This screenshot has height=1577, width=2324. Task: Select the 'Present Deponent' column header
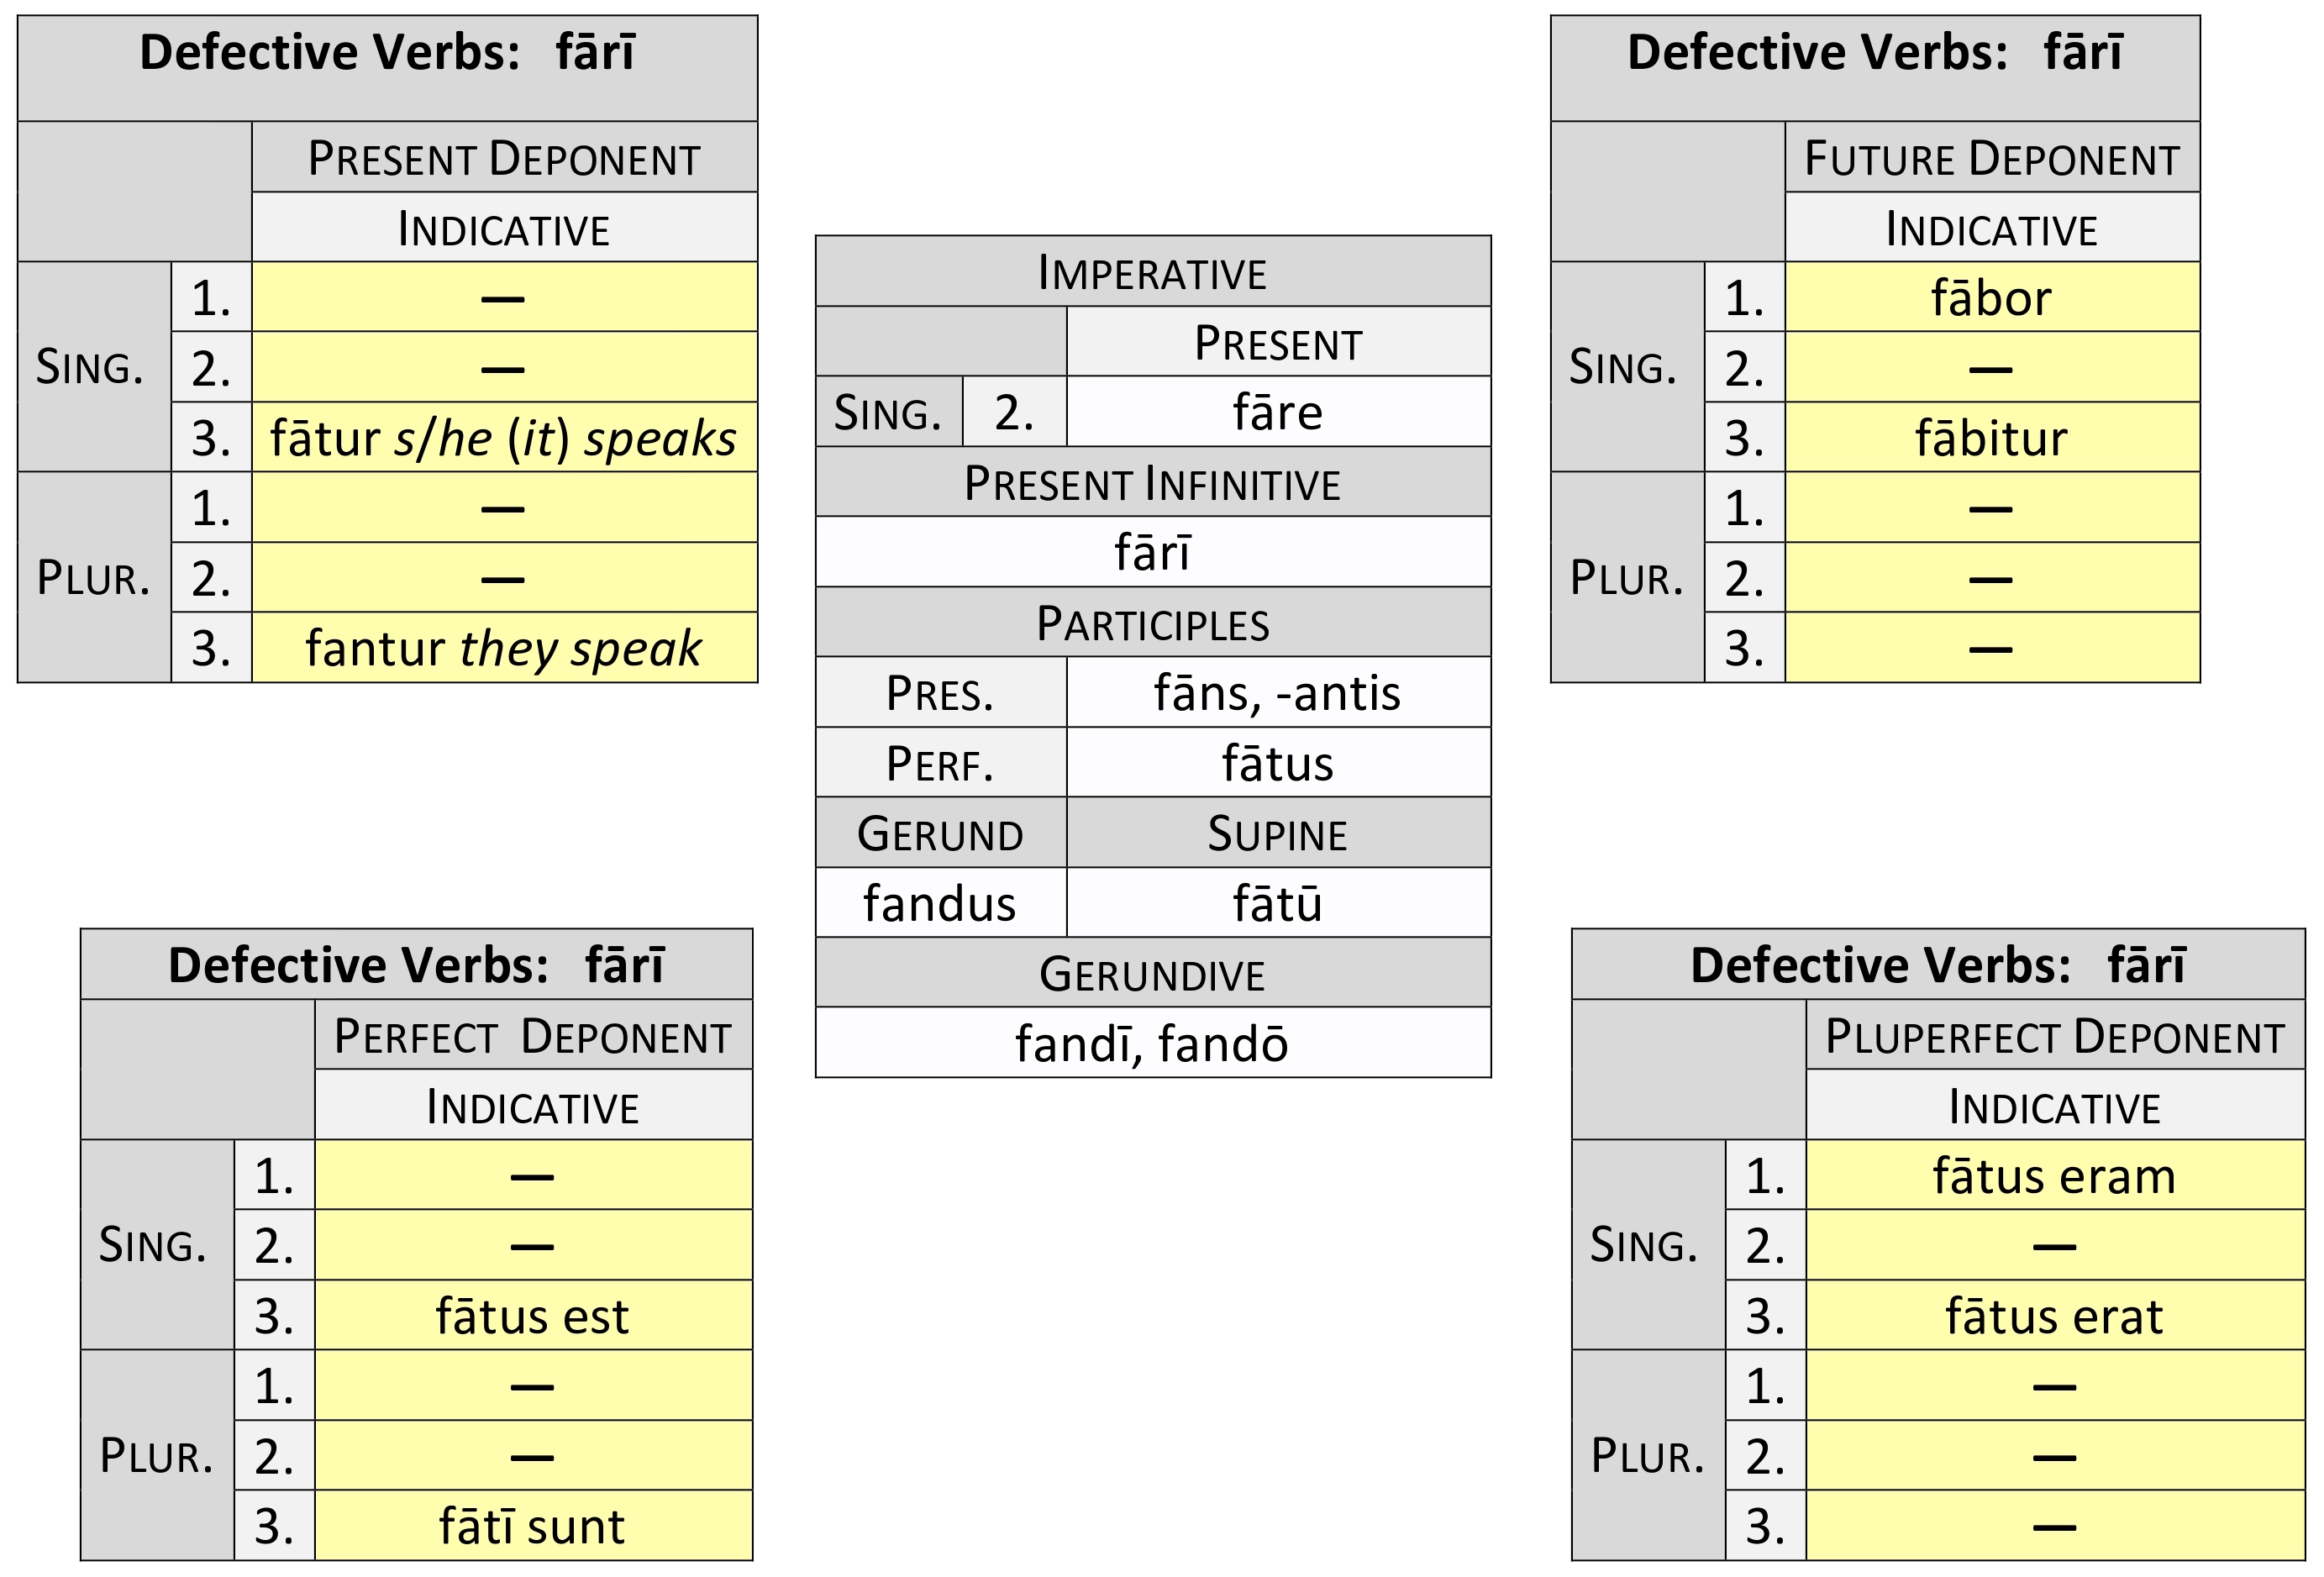coord(503,158)
